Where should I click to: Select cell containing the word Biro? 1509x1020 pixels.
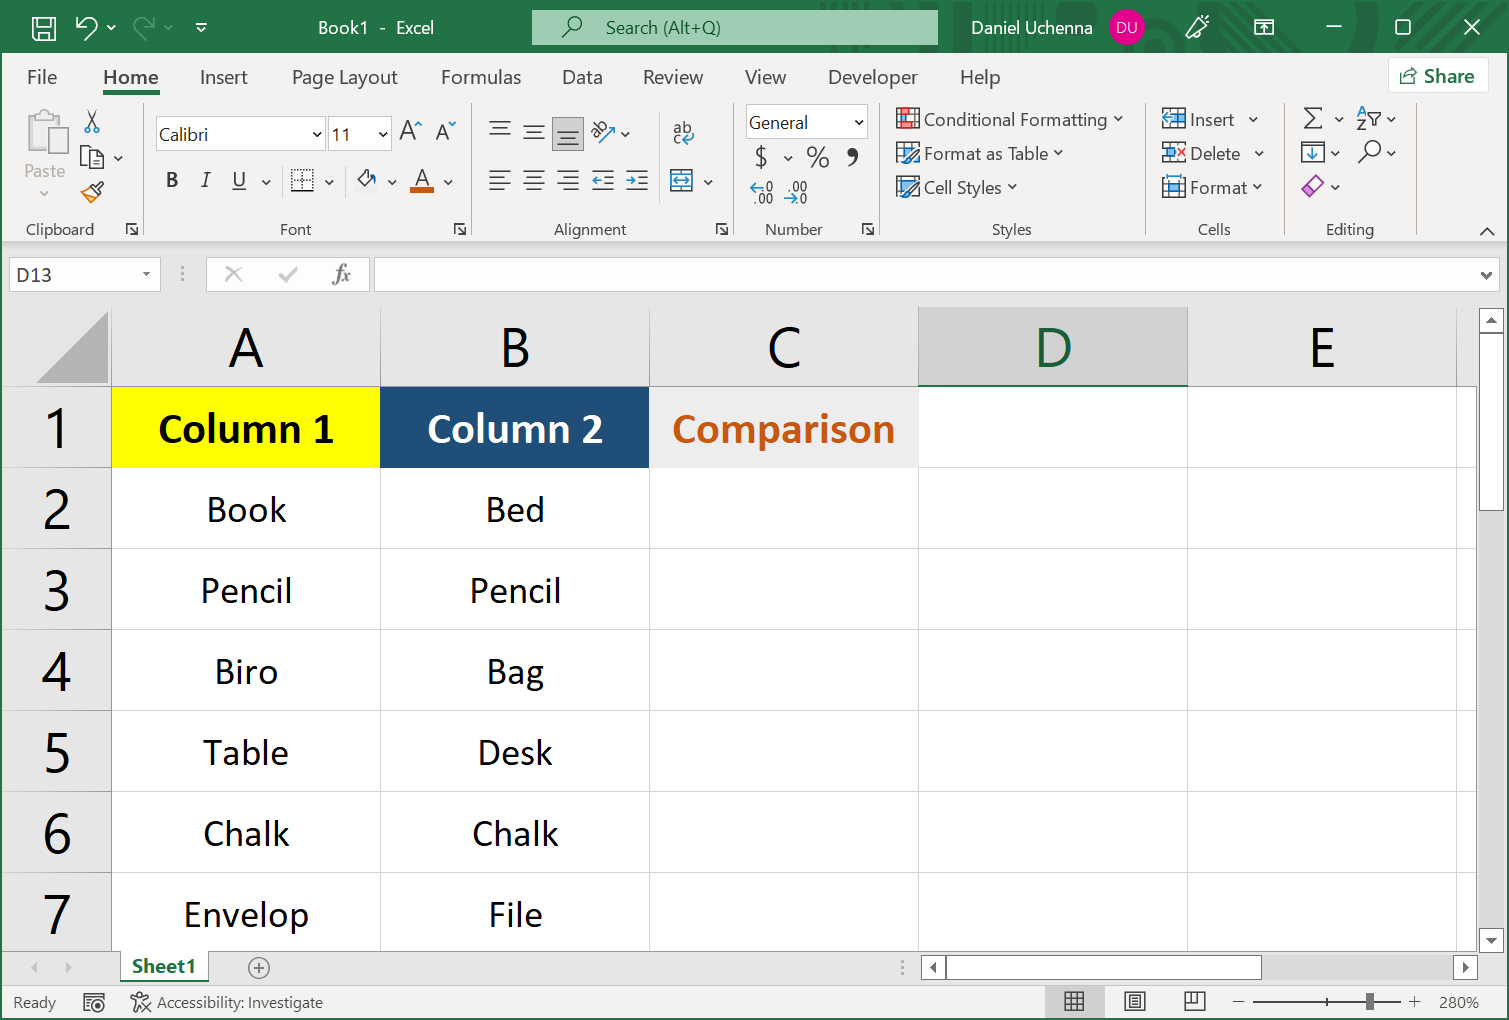coord(245,671)
